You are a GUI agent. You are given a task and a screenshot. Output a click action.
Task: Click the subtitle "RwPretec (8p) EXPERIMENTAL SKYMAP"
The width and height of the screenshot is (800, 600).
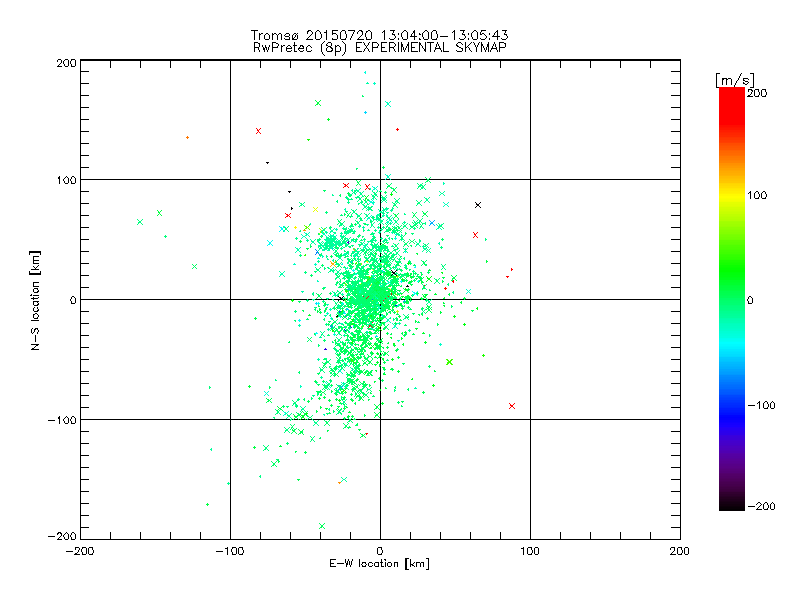(379, 47)
